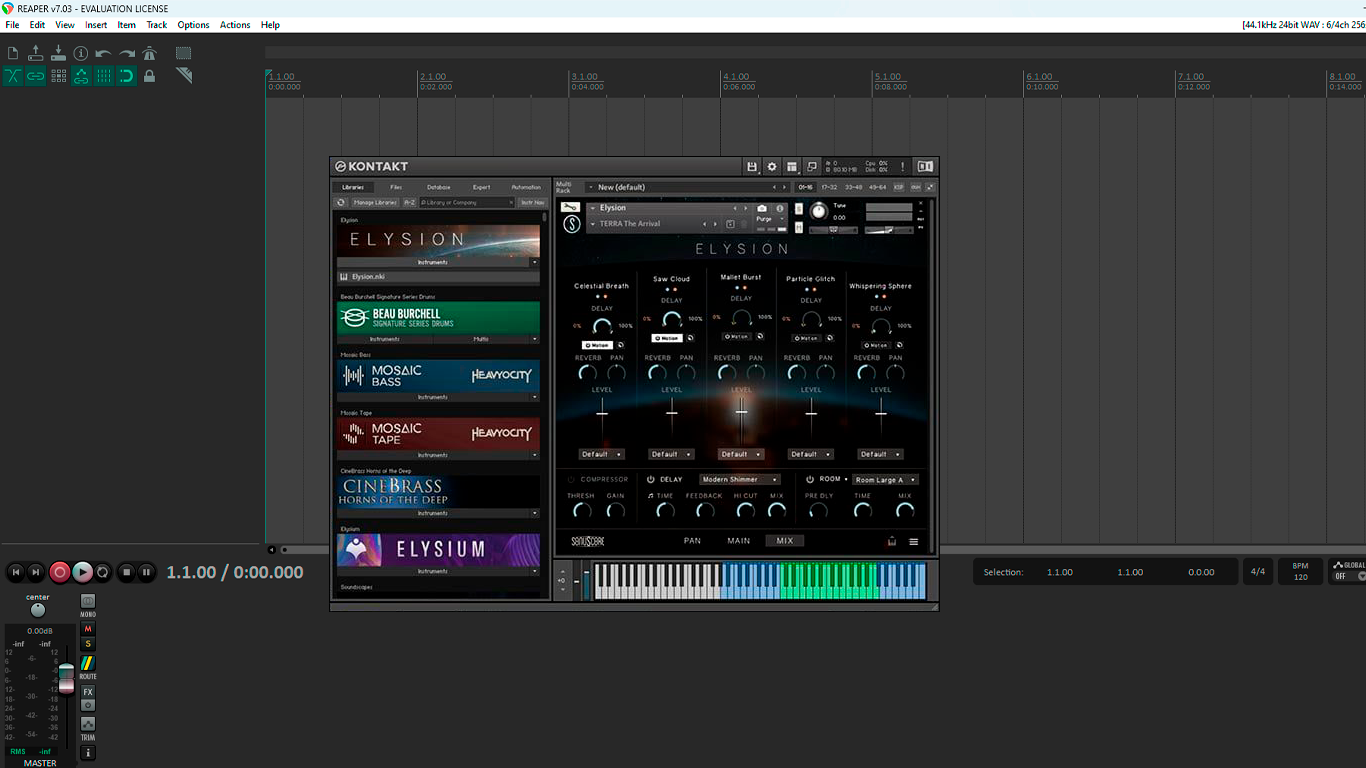1366x768 pixels.
Task: Open the Track menu
Action: [x=157, y=25]
